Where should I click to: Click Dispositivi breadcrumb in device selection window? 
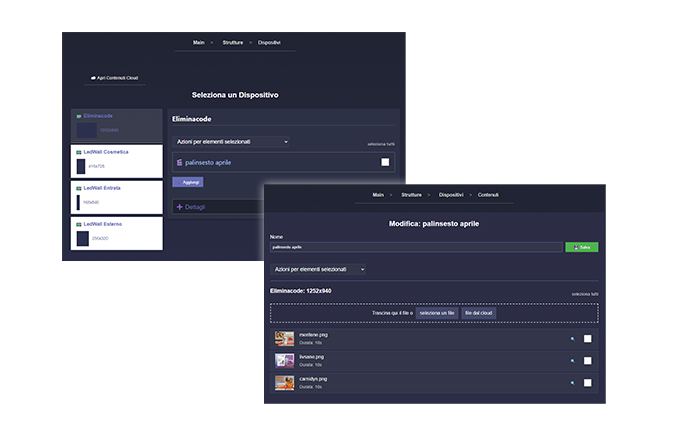click(269, 42)
